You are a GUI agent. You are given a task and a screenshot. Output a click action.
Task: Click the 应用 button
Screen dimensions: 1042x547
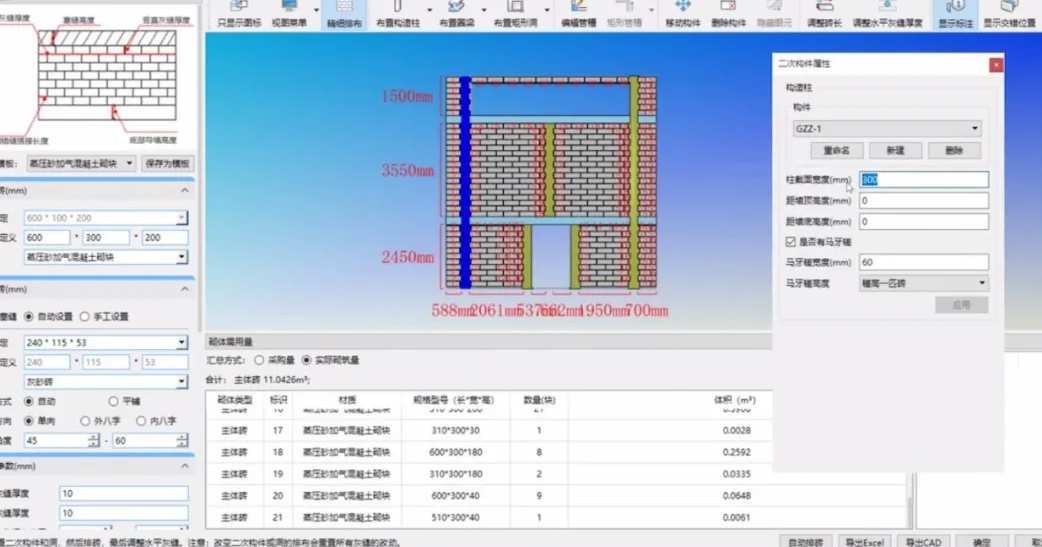(961, 305)
